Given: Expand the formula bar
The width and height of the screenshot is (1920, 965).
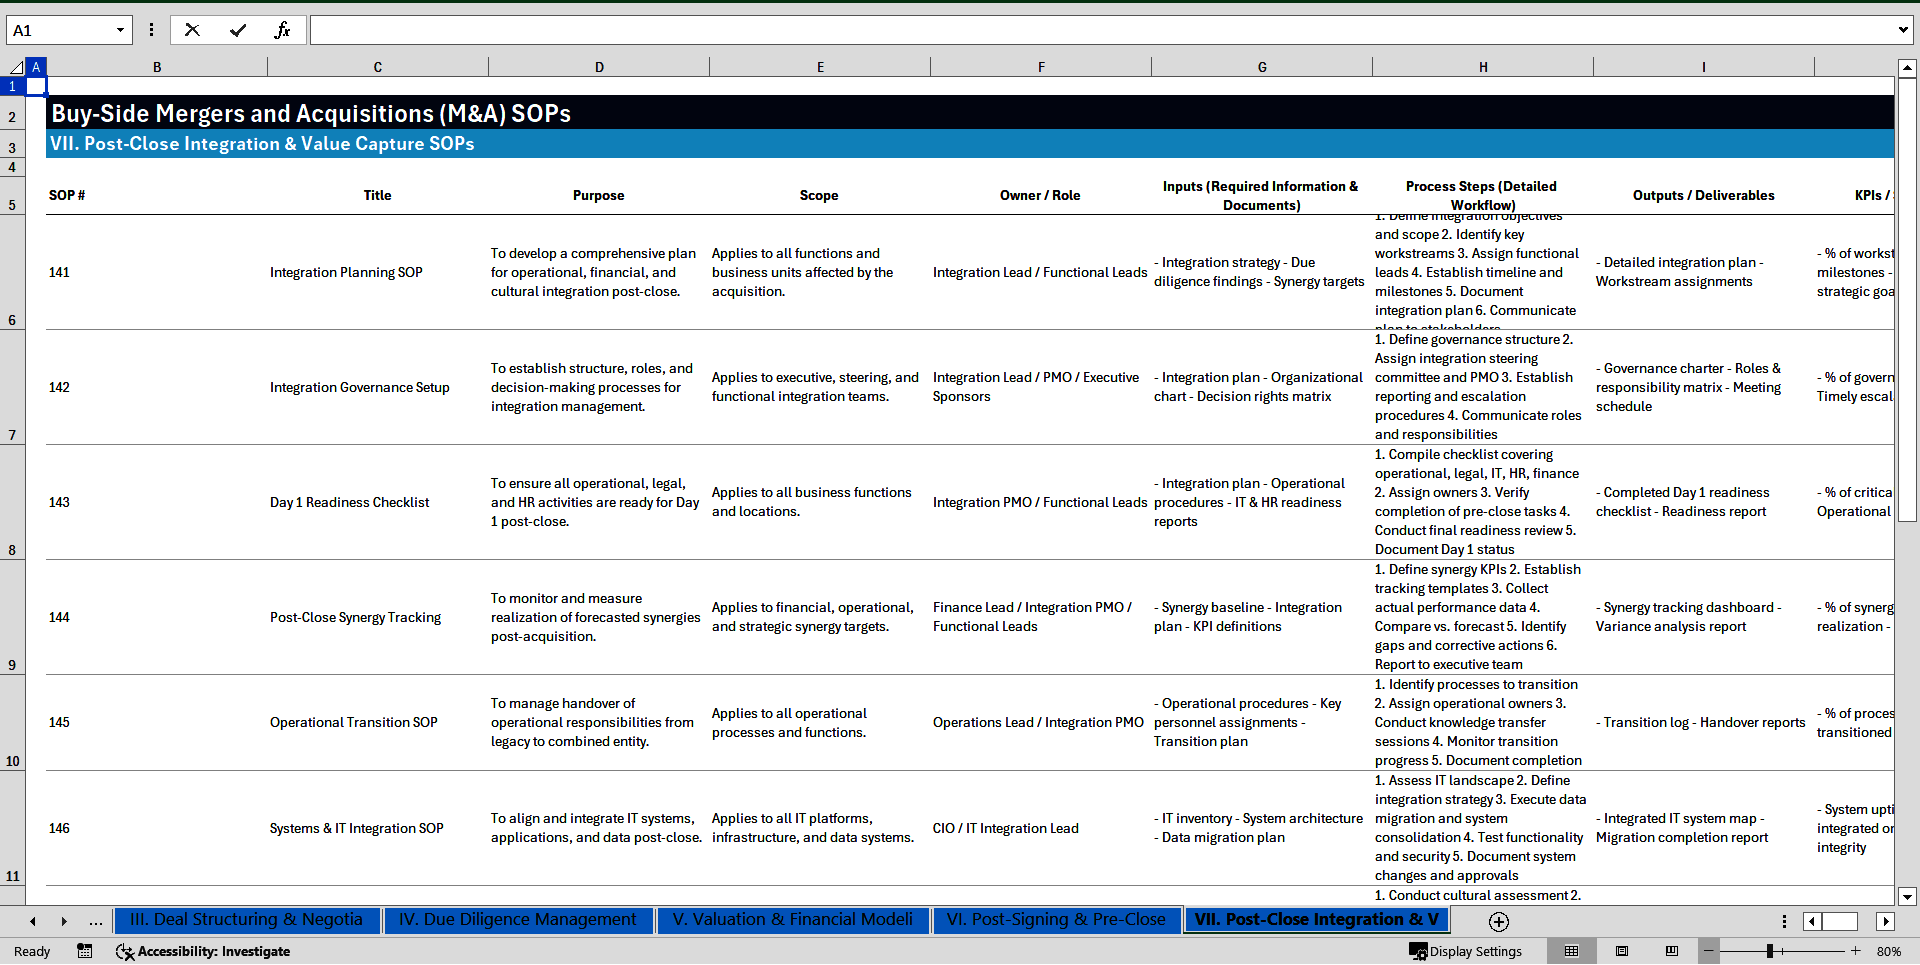Looking at the screenshot, I should point(1902,30).
